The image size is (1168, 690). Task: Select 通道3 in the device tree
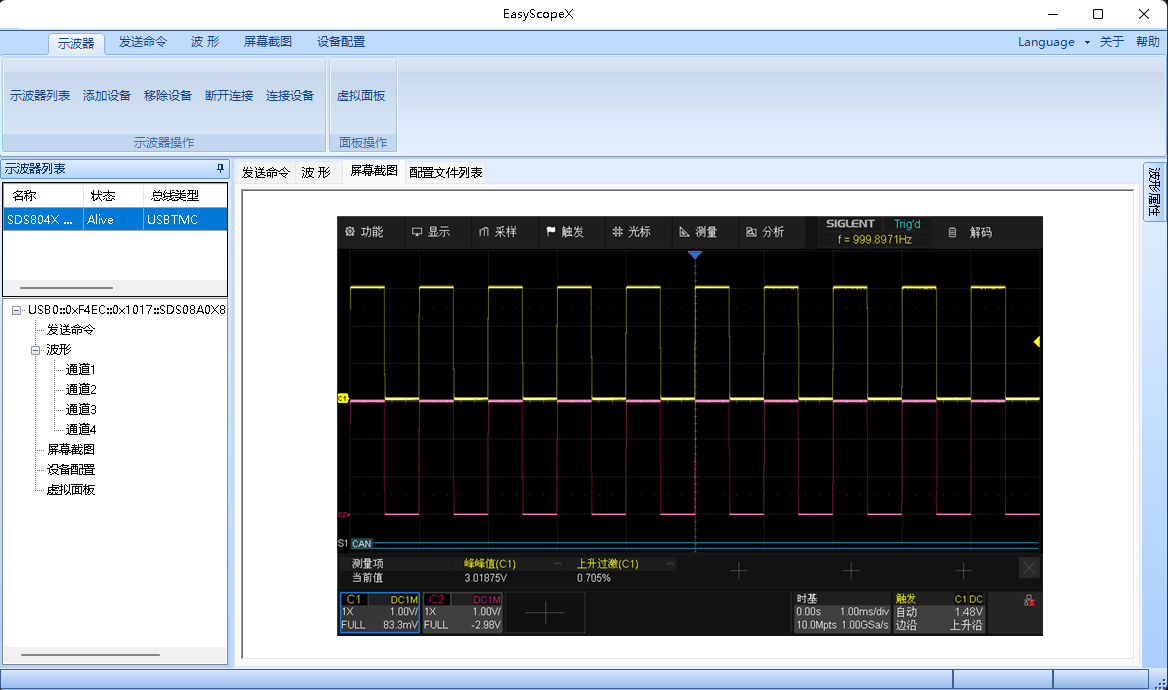pos(81,410)
